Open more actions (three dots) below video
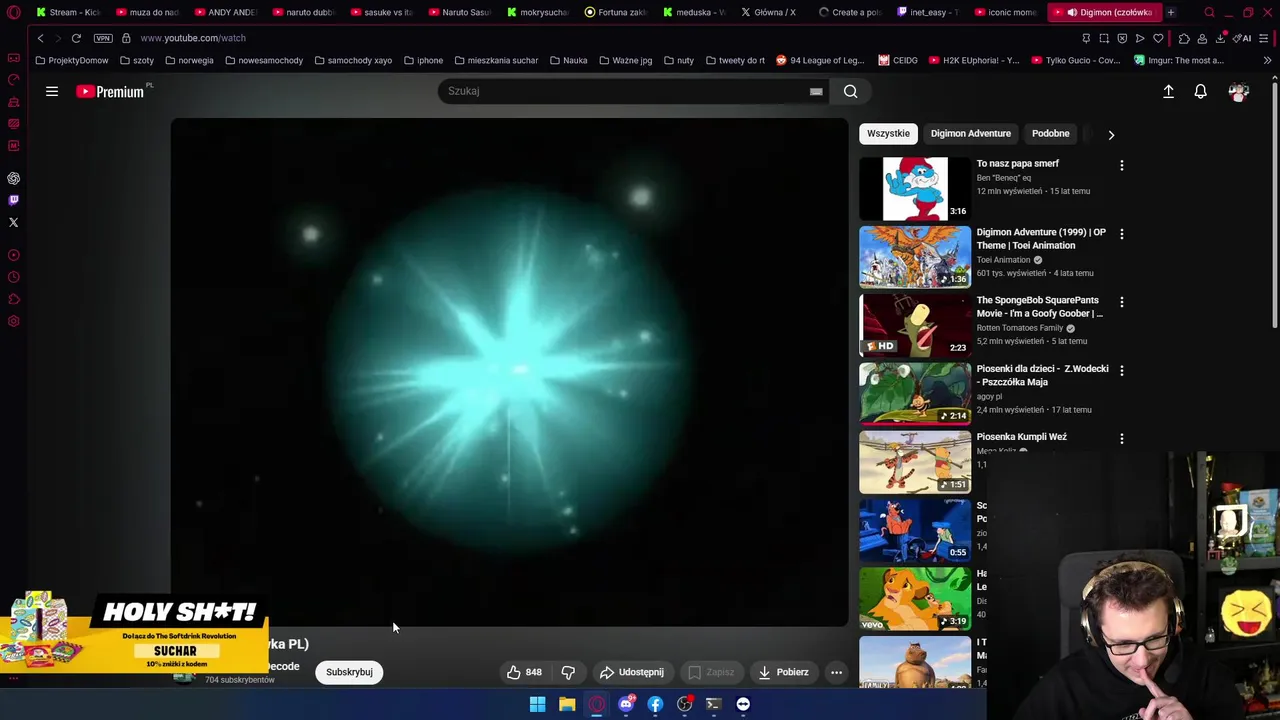Screen dimensions: 1280x720 836,672
